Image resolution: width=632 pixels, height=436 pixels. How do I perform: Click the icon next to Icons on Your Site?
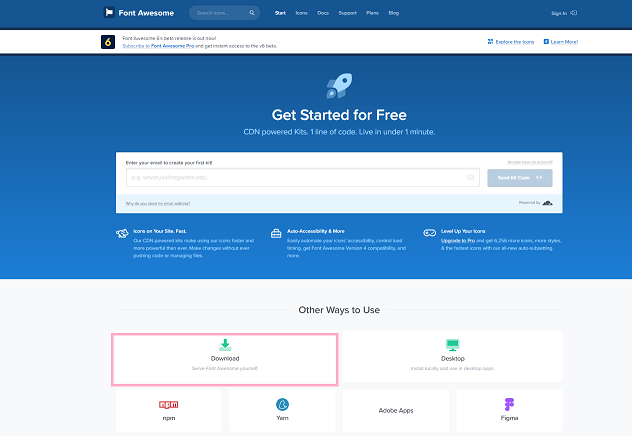(x=122, y=233)
